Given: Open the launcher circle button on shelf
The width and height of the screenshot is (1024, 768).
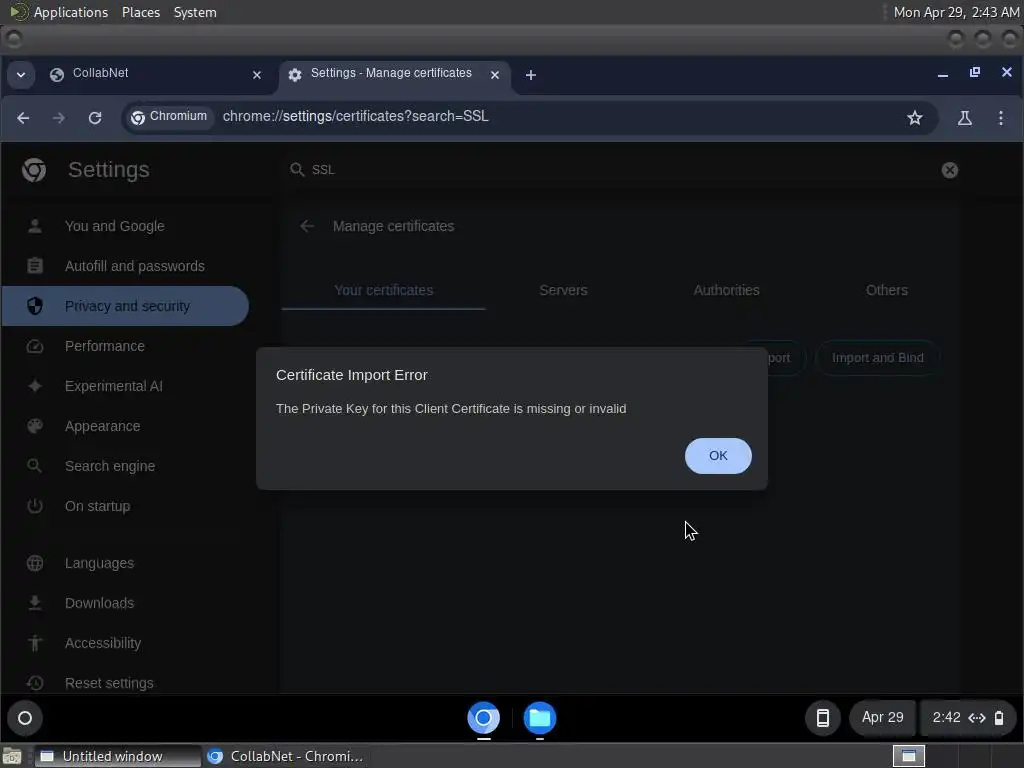Looking at the screenshot, I should pyautogui.click(x=25, y=718).
